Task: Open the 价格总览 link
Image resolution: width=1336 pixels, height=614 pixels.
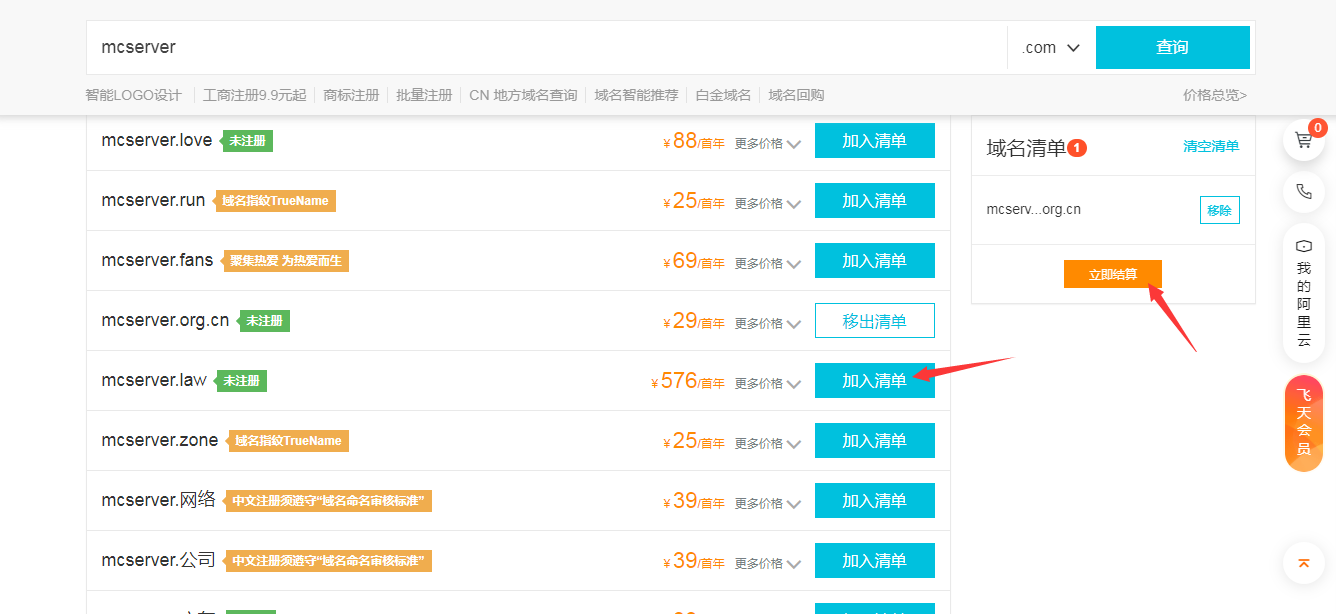Action: [1214, 95]
